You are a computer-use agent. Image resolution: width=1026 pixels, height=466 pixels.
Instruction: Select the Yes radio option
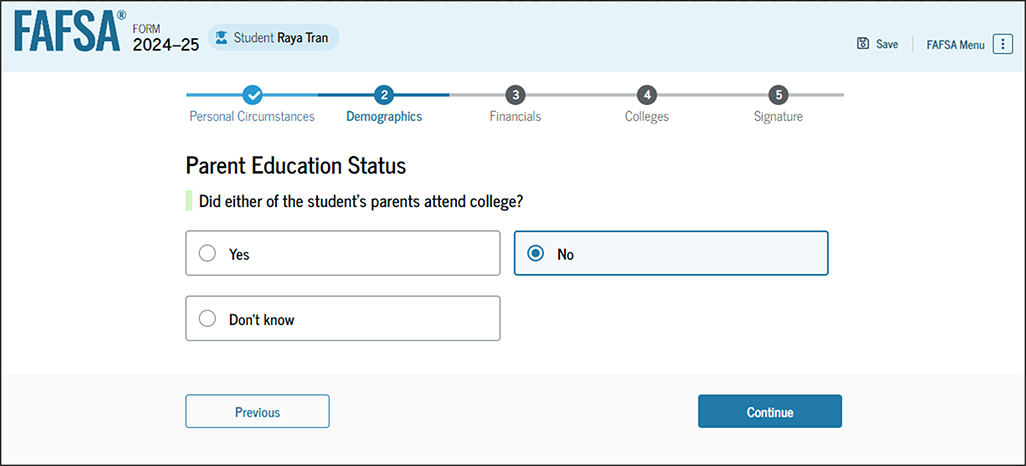pos(208,254)
